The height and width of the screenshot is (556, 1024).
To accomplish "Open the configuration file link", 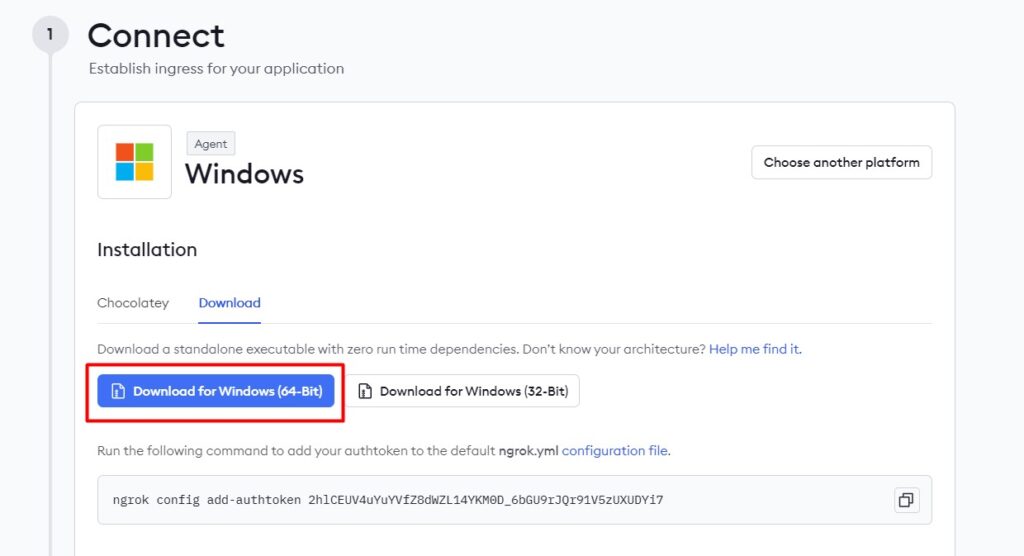I will point(615,451).
